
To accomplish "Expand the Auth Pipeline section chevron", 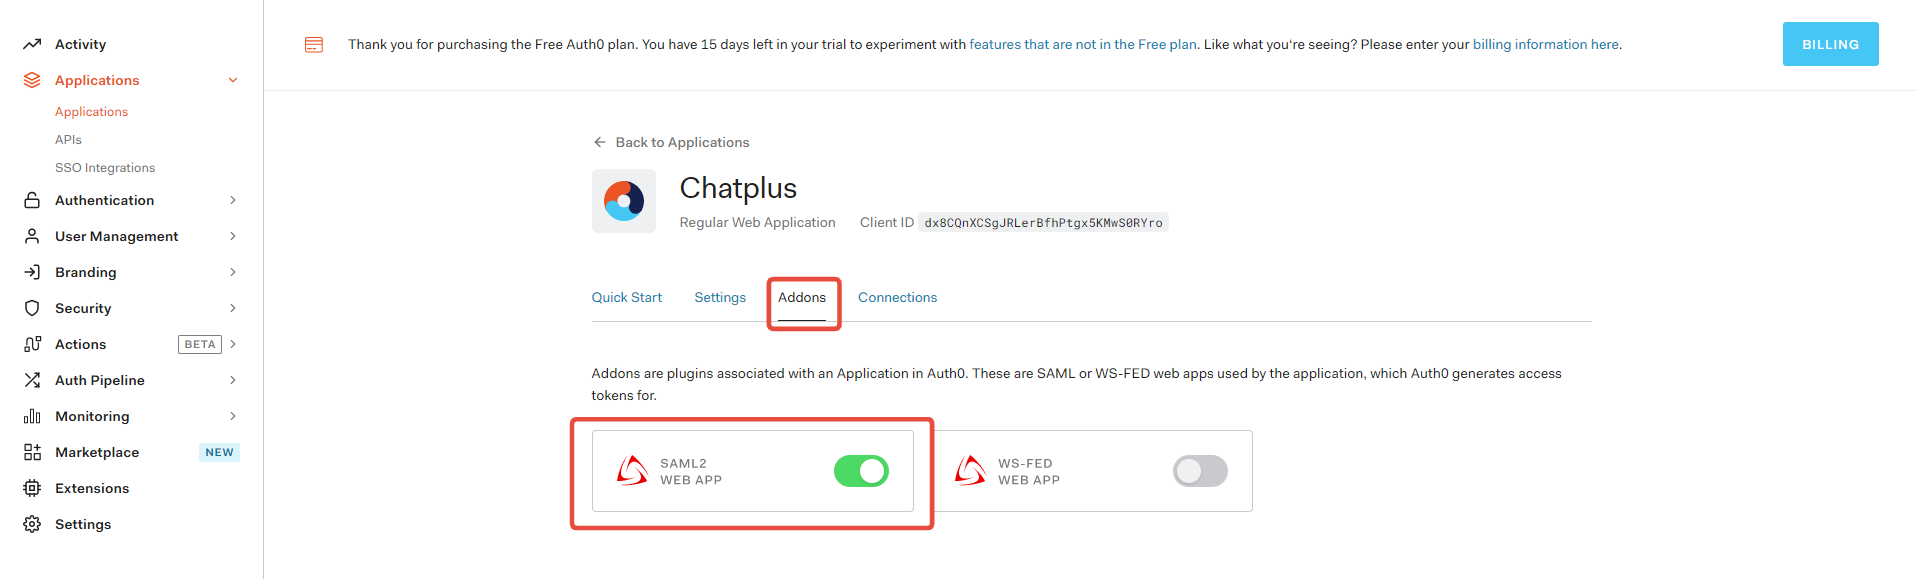I will click(x=233, y=380).
